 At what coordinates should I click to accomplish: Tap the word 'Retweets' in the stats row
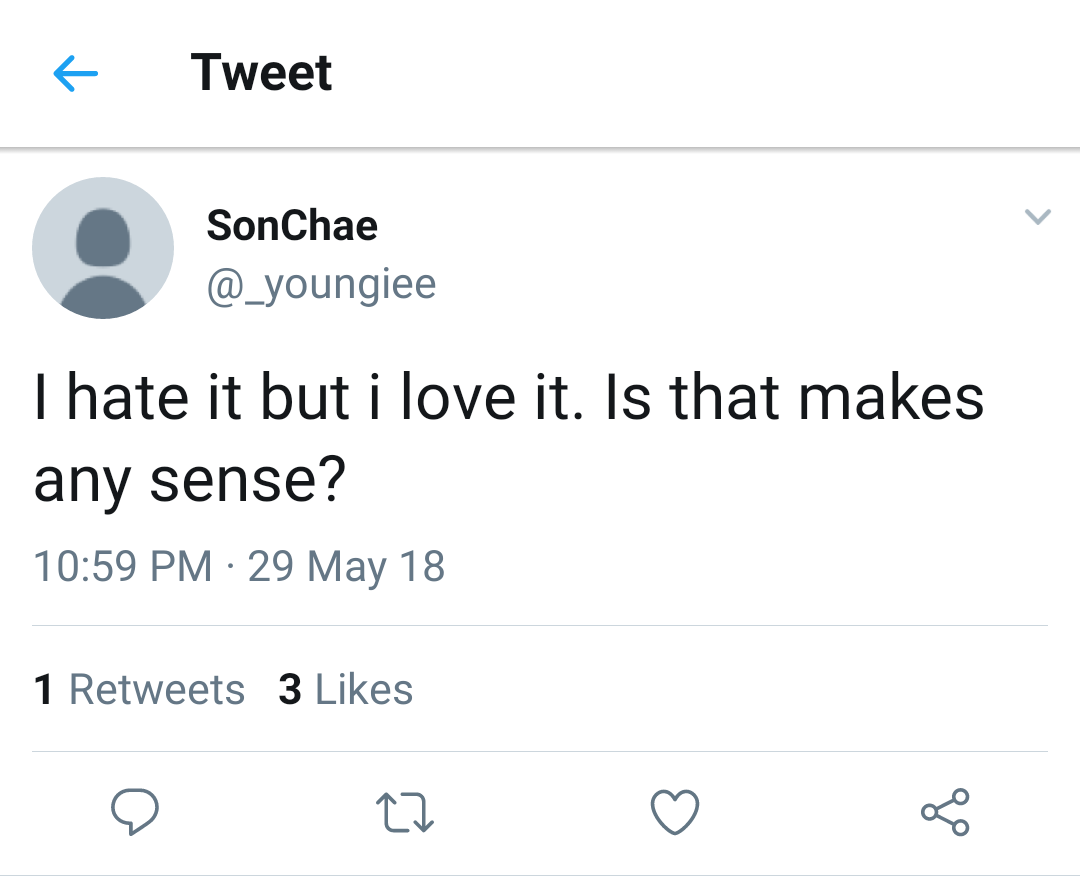coord(157,690)
